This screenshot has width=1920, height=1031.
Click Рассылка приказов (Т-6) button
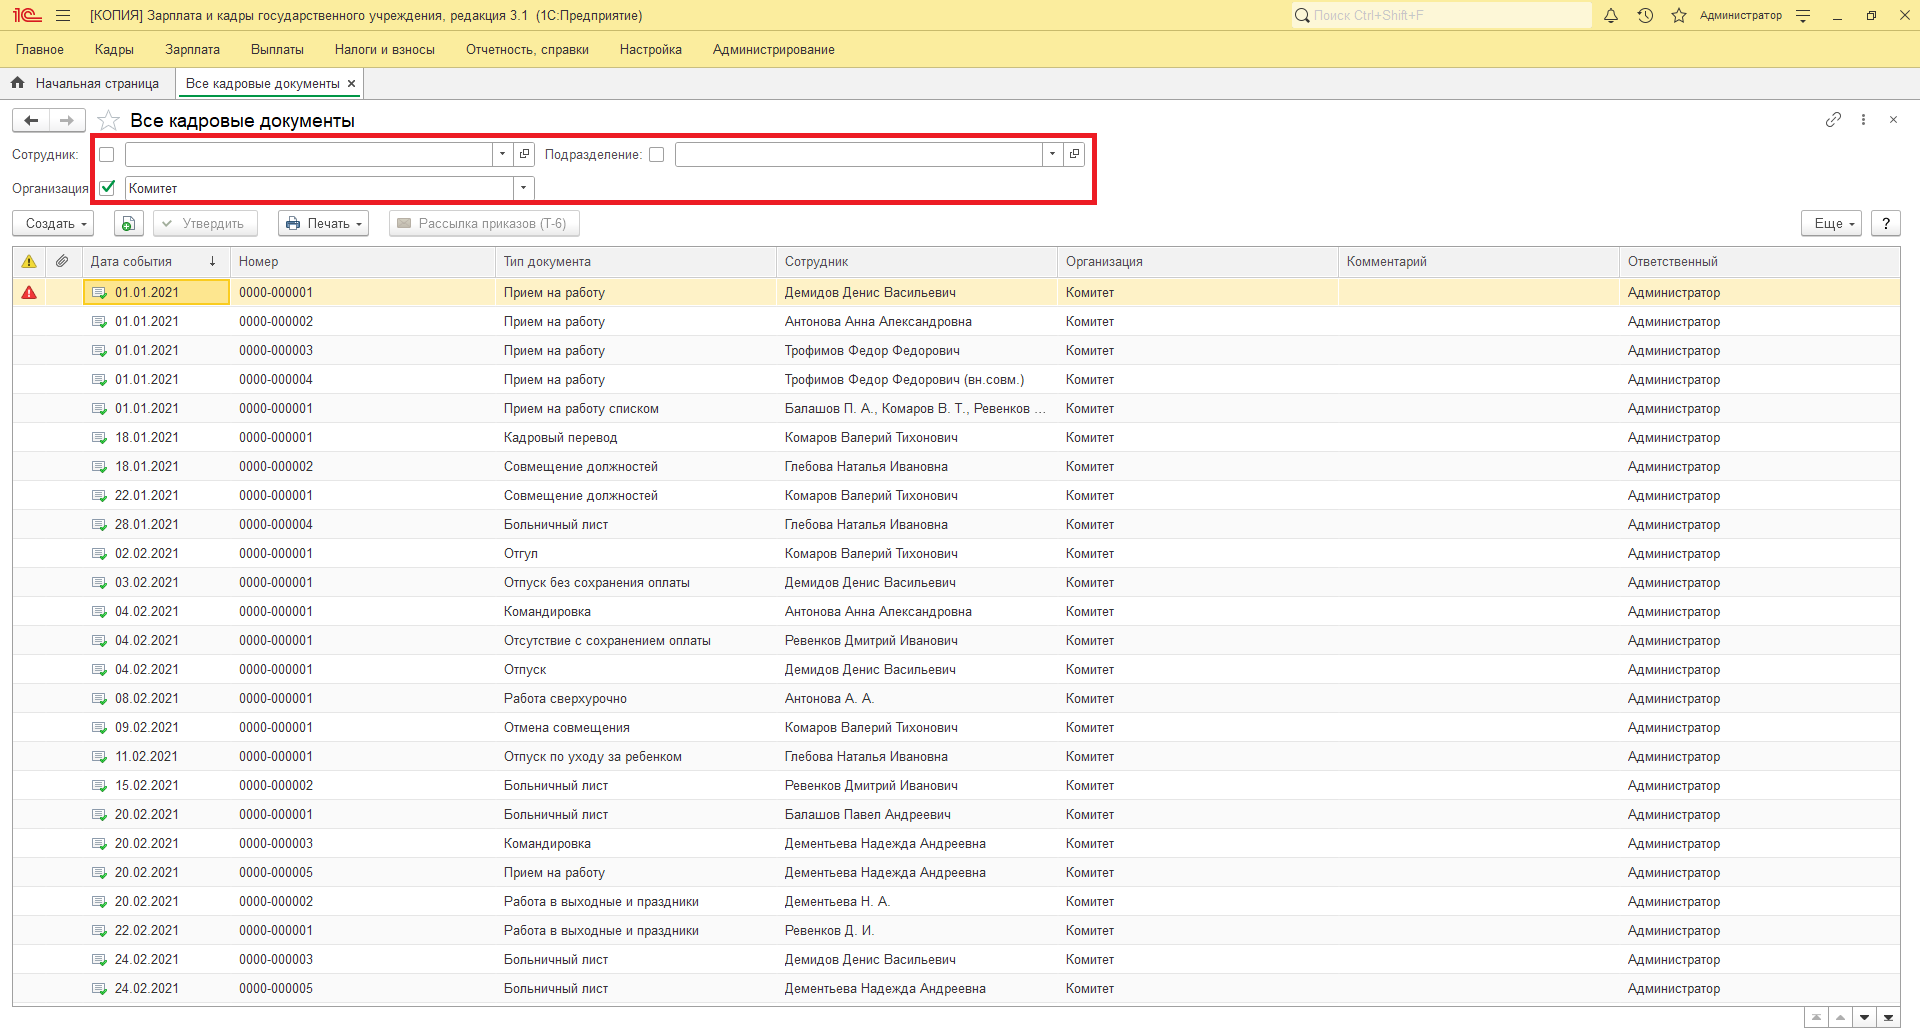click(484, 223)
